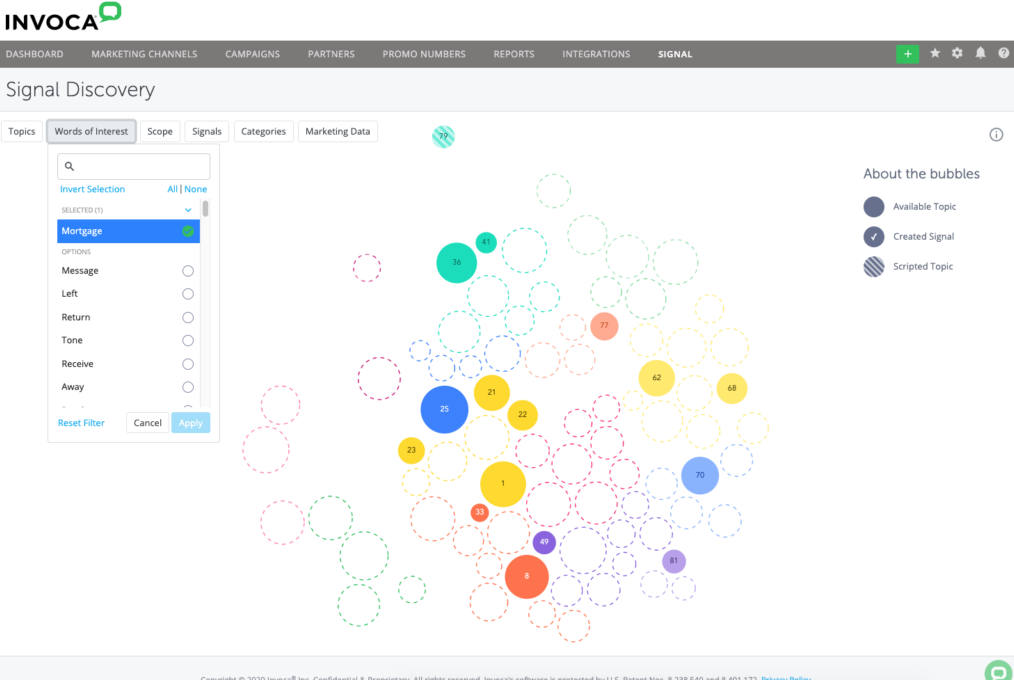Select topic bubble 8

click(526, 576)
